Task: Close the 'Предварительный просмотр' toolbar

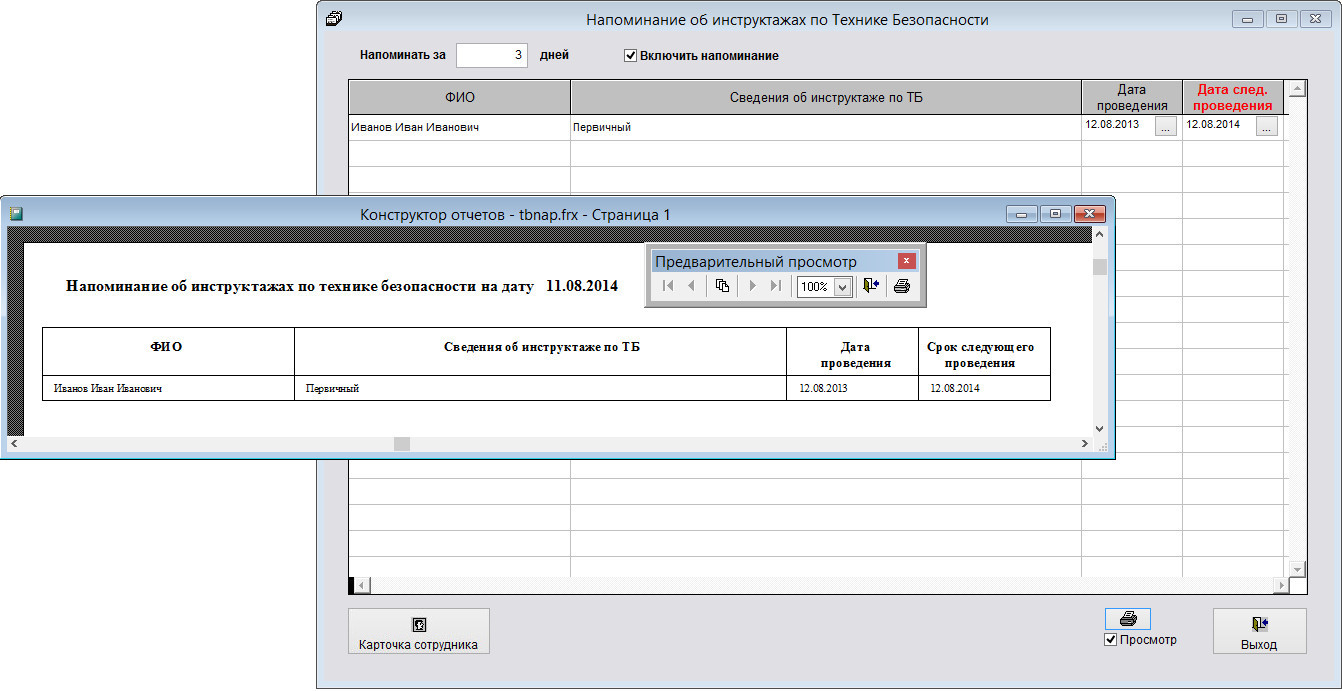Action: tap(906, 261)
